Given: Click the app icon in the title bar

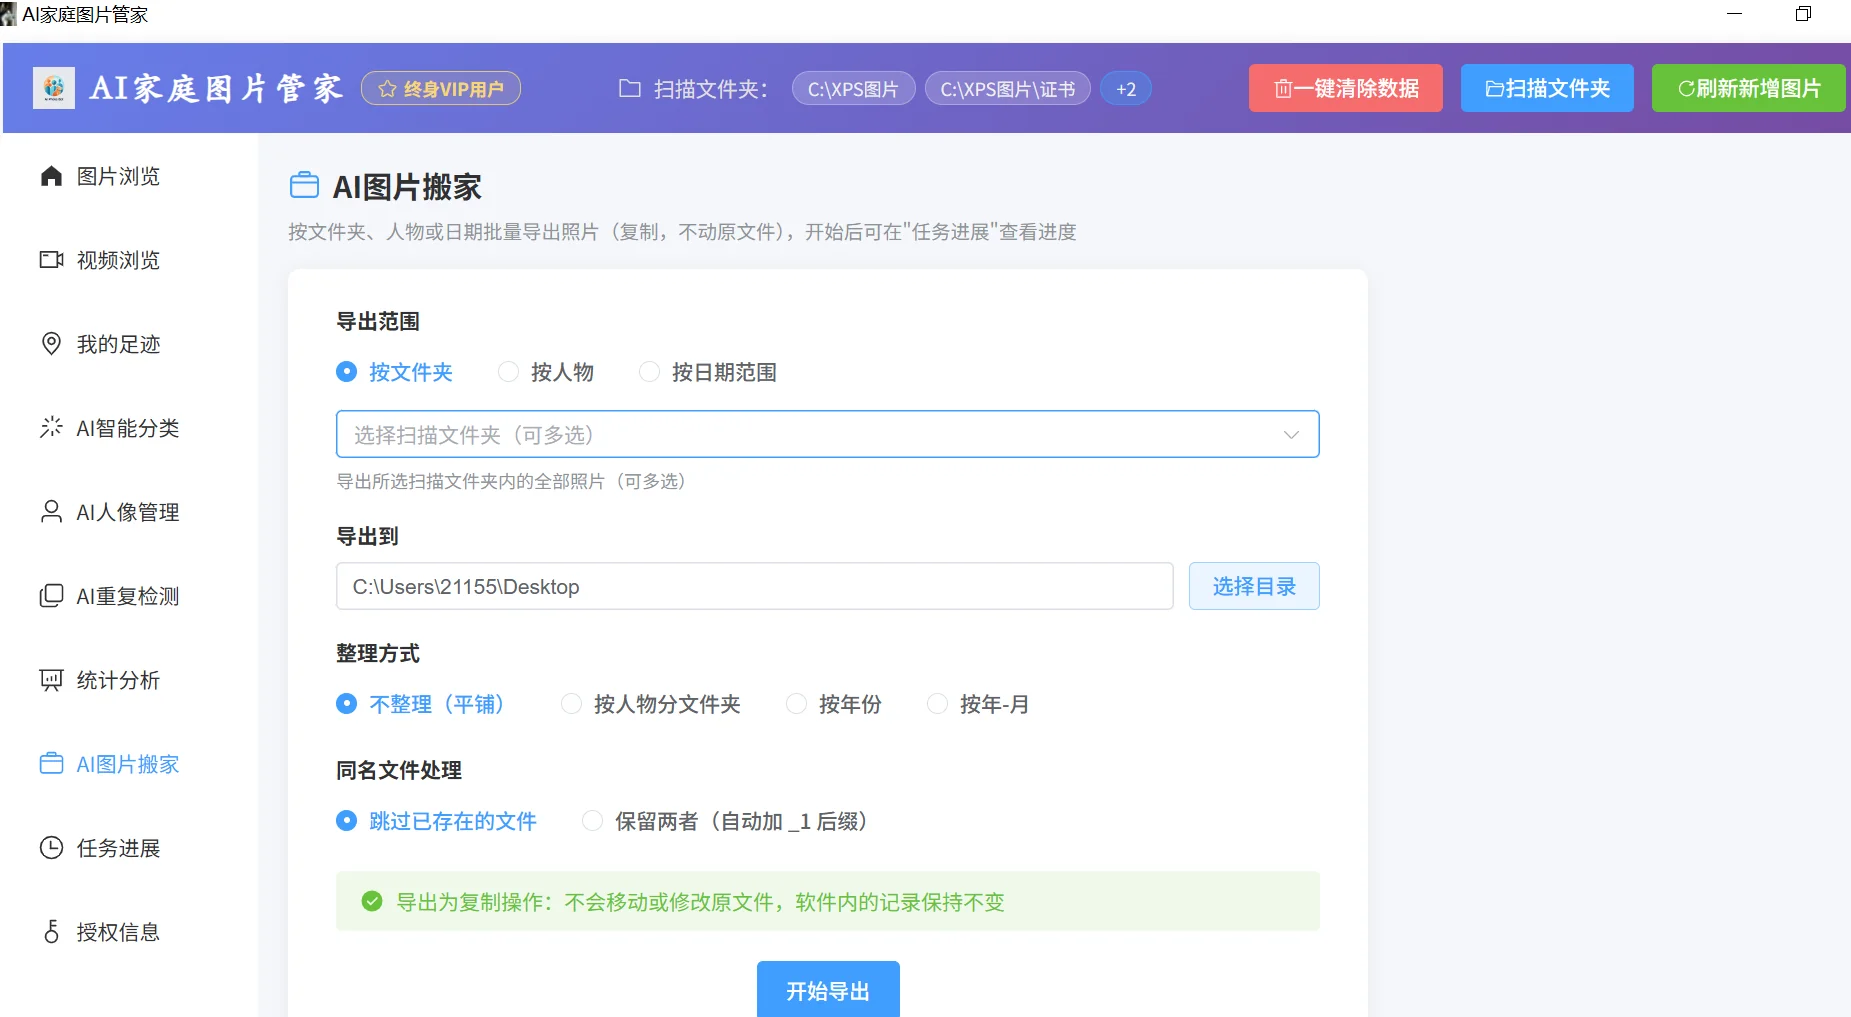Looking at the screenshot, I should [9, 14].
